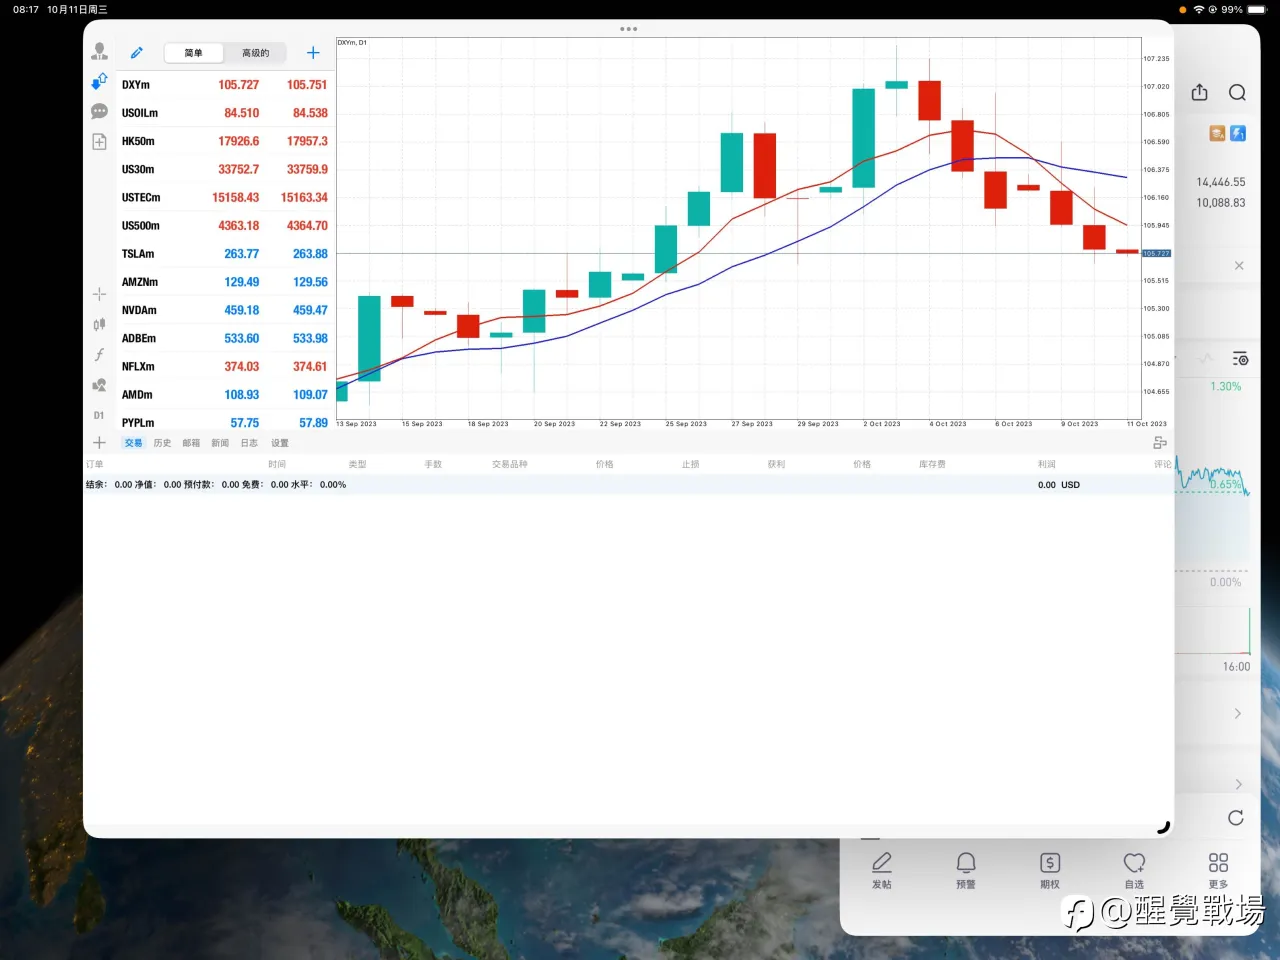The width and height of the screenshot is (1280, 960).
Task: Open the chart objects shapes icon
Action: coord(99,385)
